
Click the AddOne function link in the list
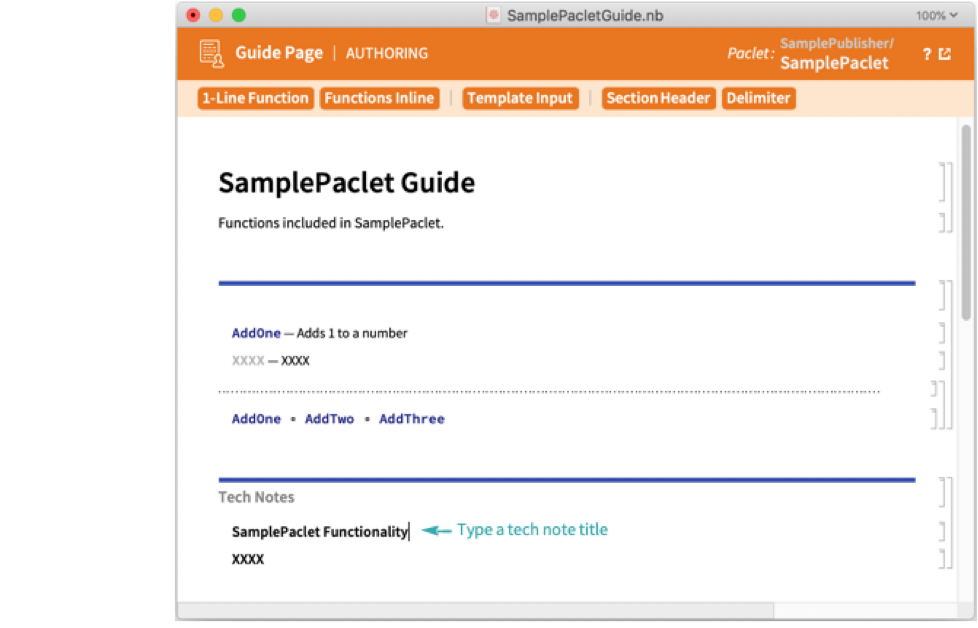coord(256,333)
